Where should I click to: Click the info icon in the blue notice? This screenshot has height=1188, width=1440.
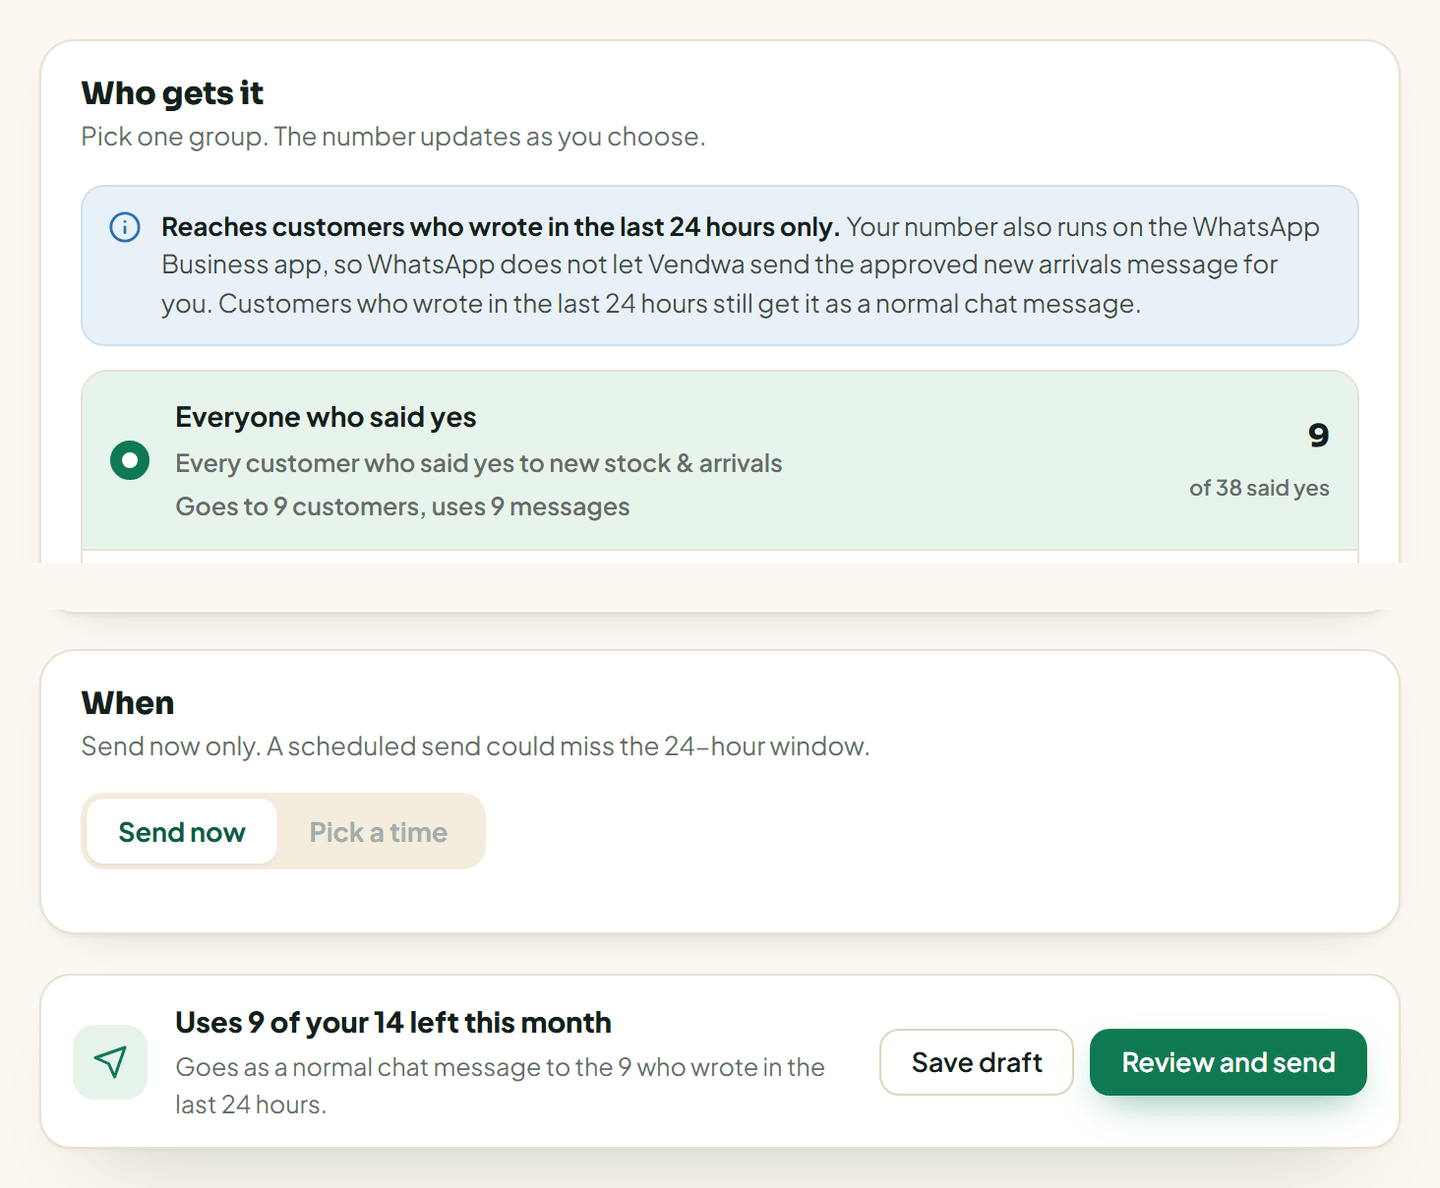coord(125,227)
